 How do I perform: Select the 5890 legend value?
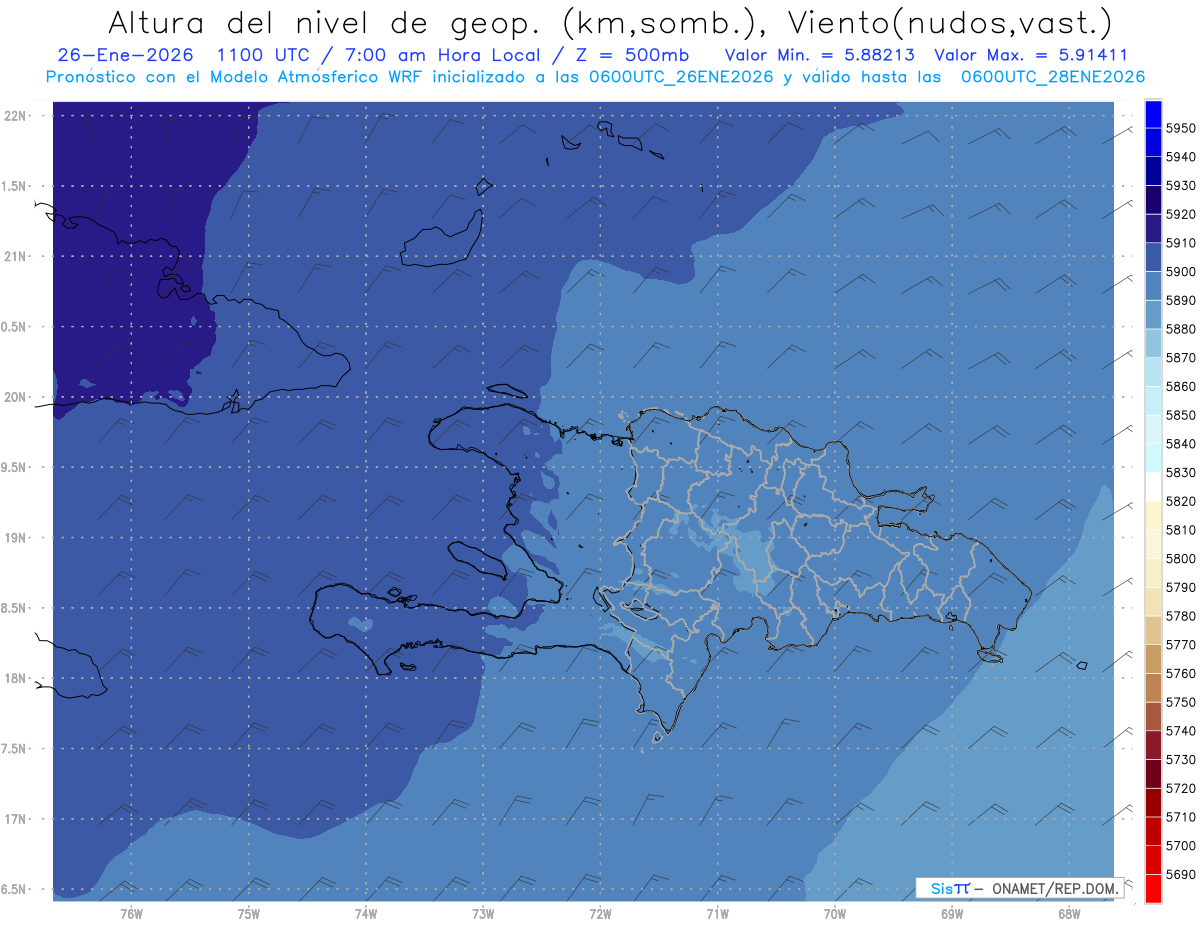click(x=1180, y=301)
